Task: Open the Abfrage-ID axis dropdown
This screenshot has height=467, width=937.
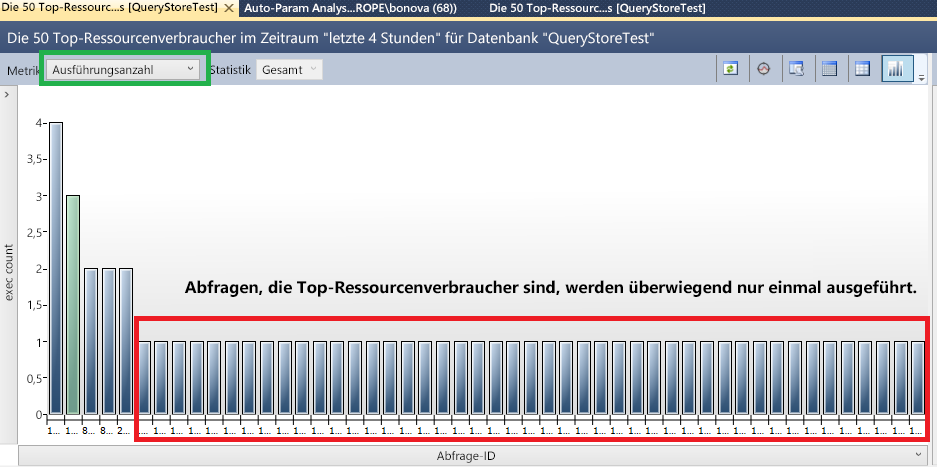Action: [x=472, y=456]
